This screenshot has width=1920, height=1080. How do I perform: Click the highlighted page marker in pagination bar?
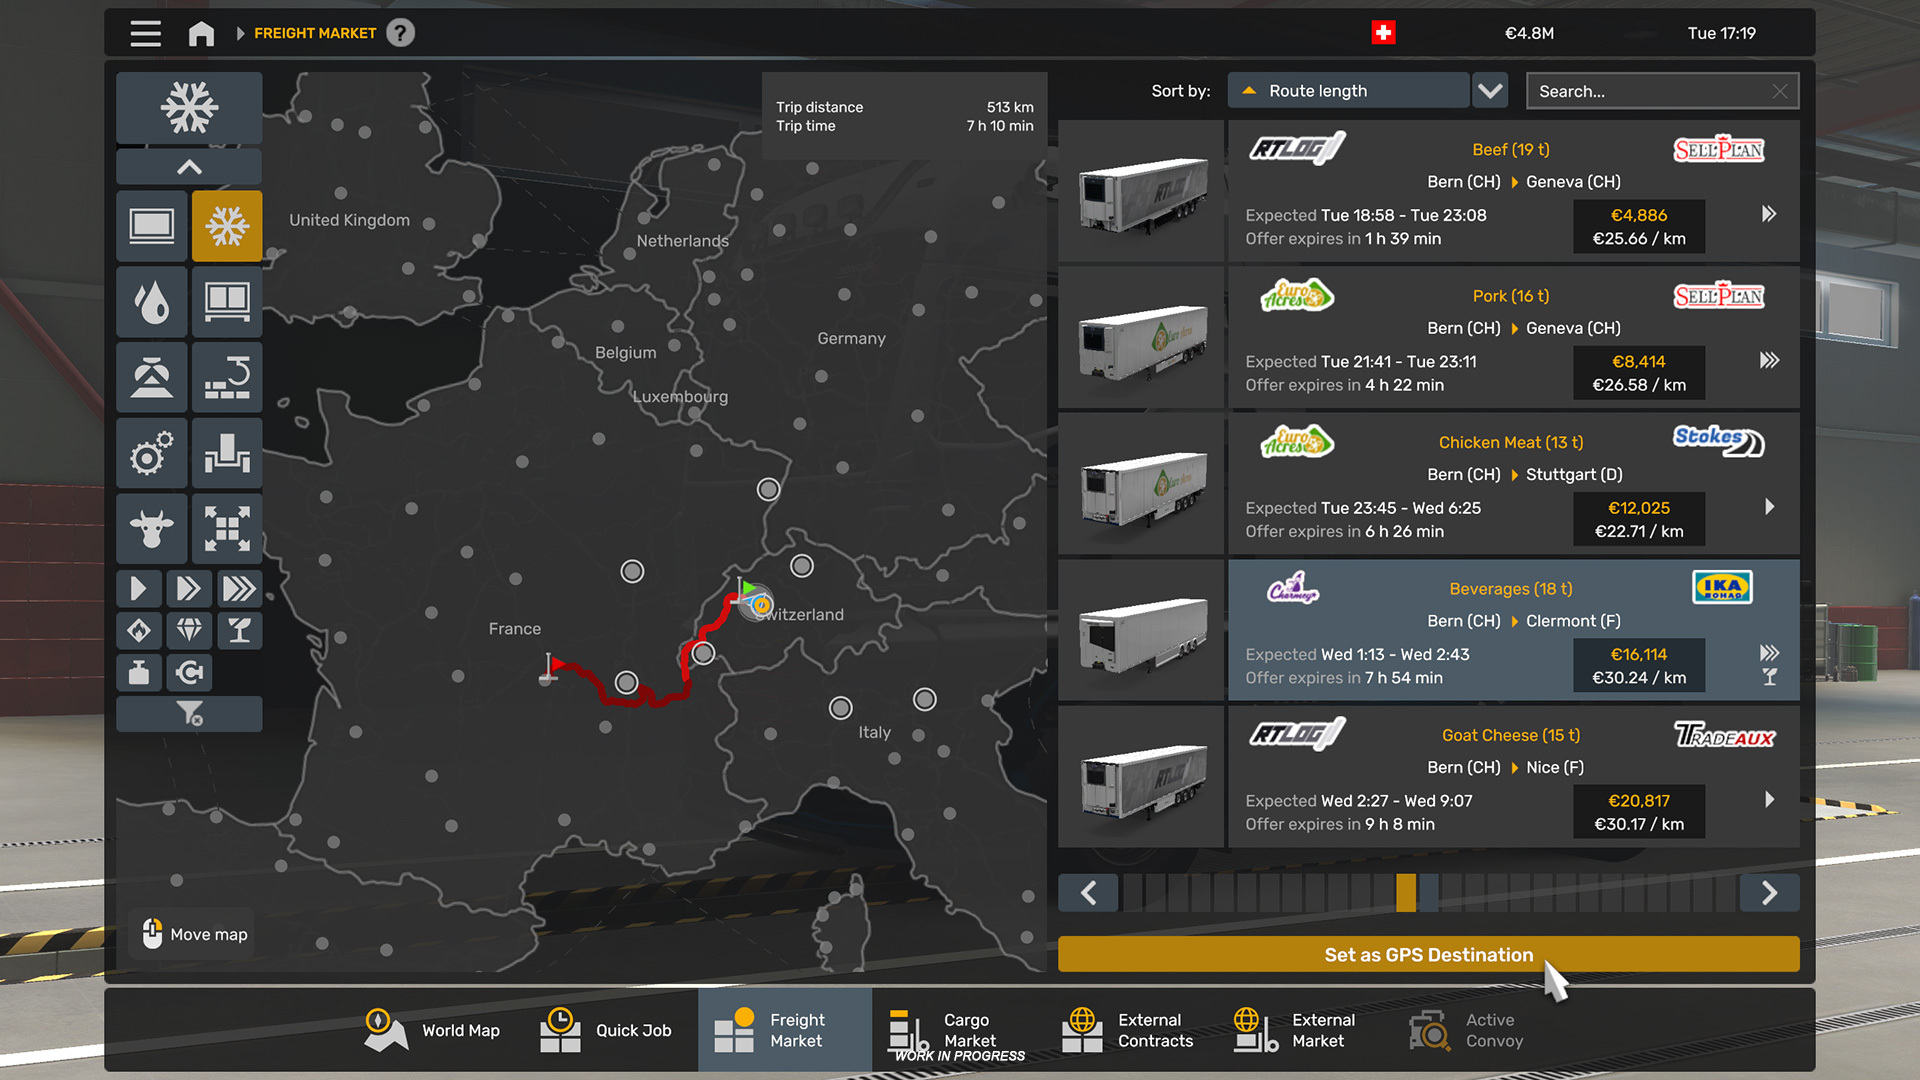click(1406, 892)
